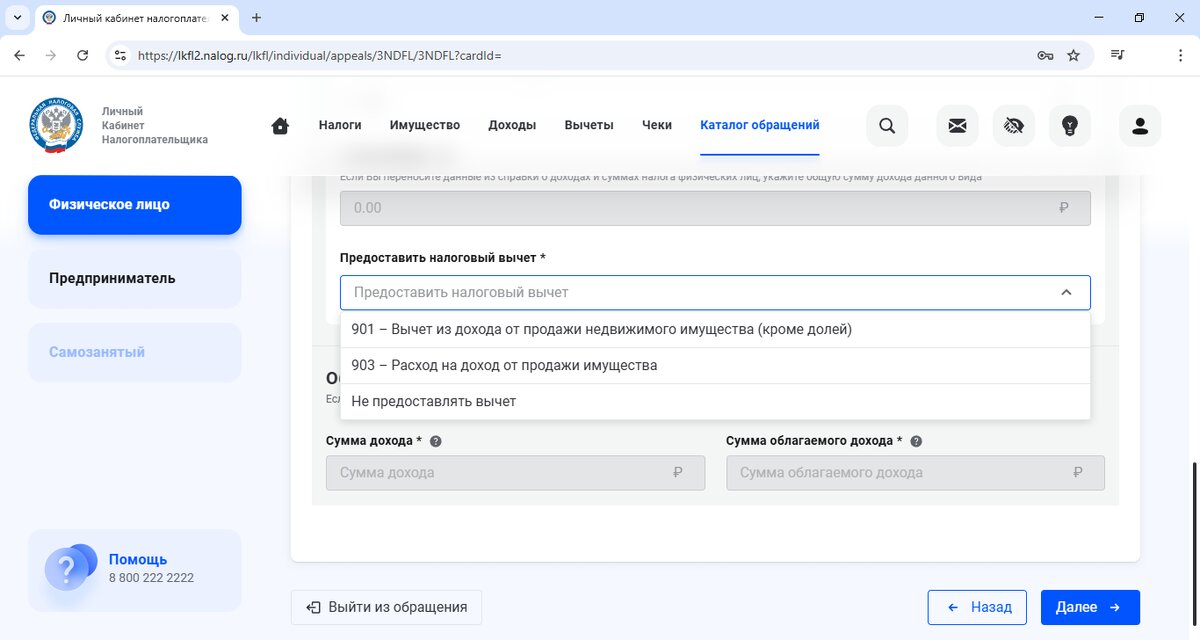Open the Чеки menu
This screenshot has width=1200, height=640.
pos(657,125)
